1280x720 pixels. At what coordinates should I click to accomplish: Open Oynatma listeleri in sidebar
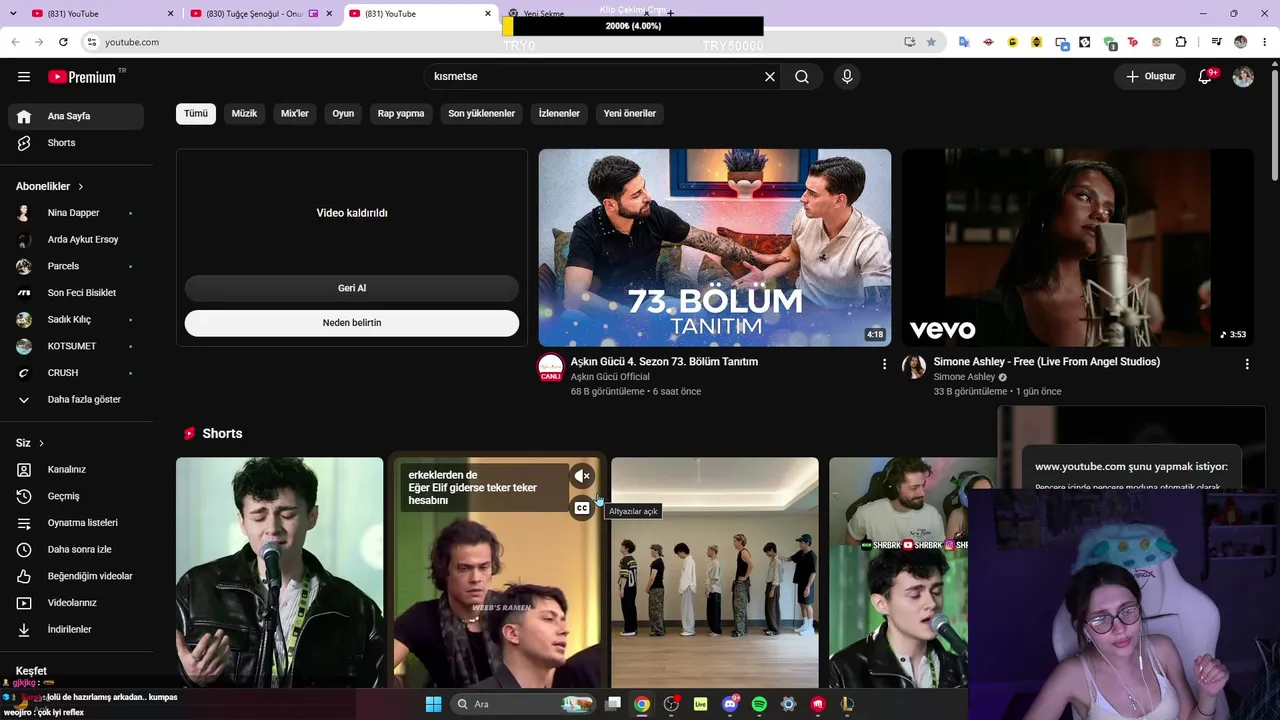(76, 523)
